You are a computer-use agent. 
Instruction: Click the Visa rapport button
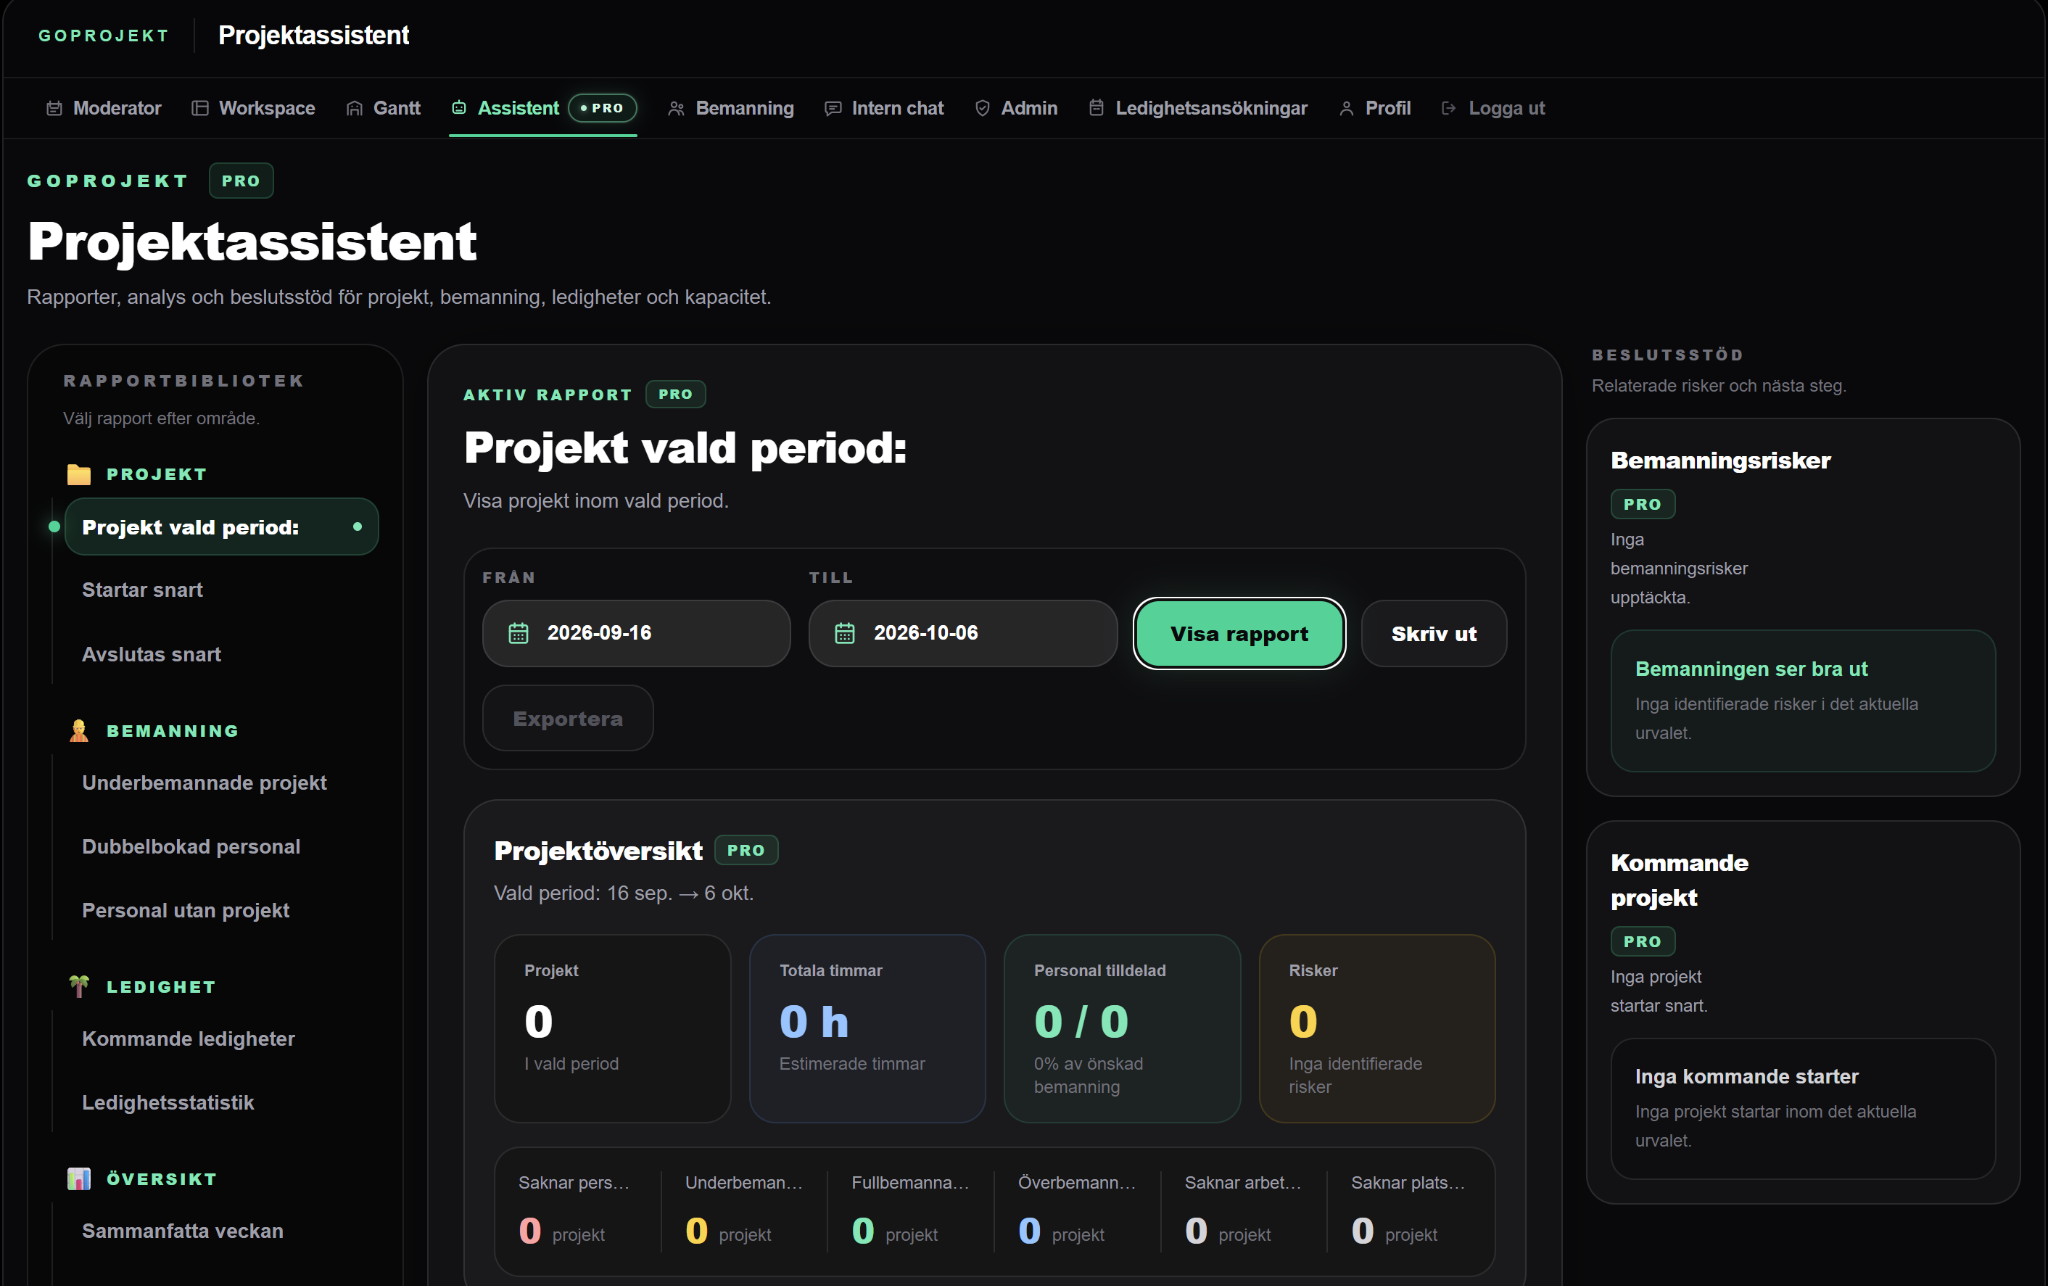[1239, 634]
